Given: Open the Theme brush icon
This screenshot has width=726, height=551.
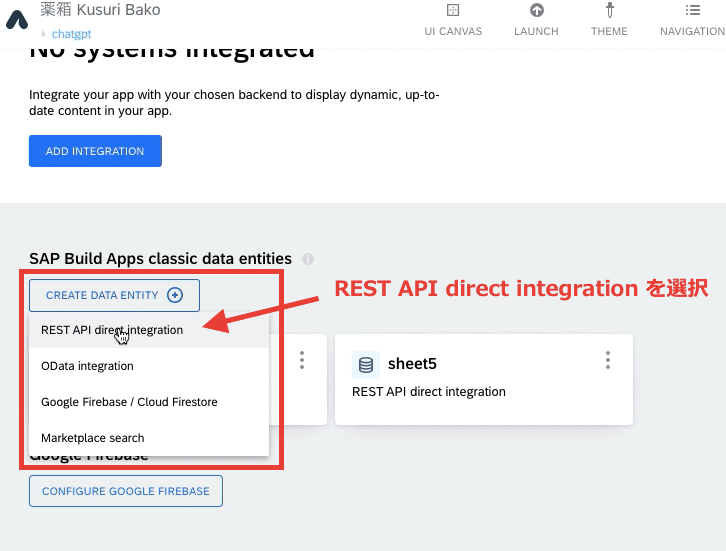Looking at the screenshot, I should point(609,10).
